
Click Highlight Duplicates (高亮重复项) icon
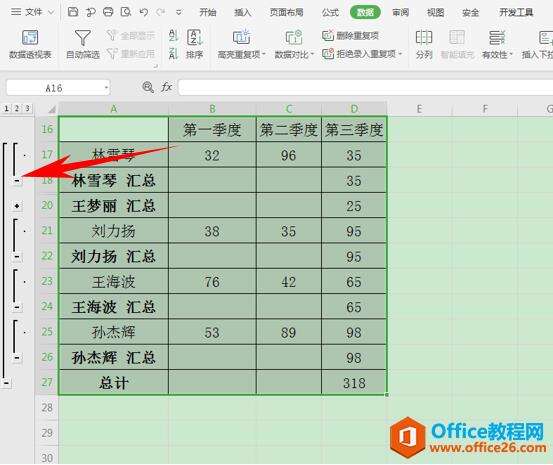pos(241,37)
